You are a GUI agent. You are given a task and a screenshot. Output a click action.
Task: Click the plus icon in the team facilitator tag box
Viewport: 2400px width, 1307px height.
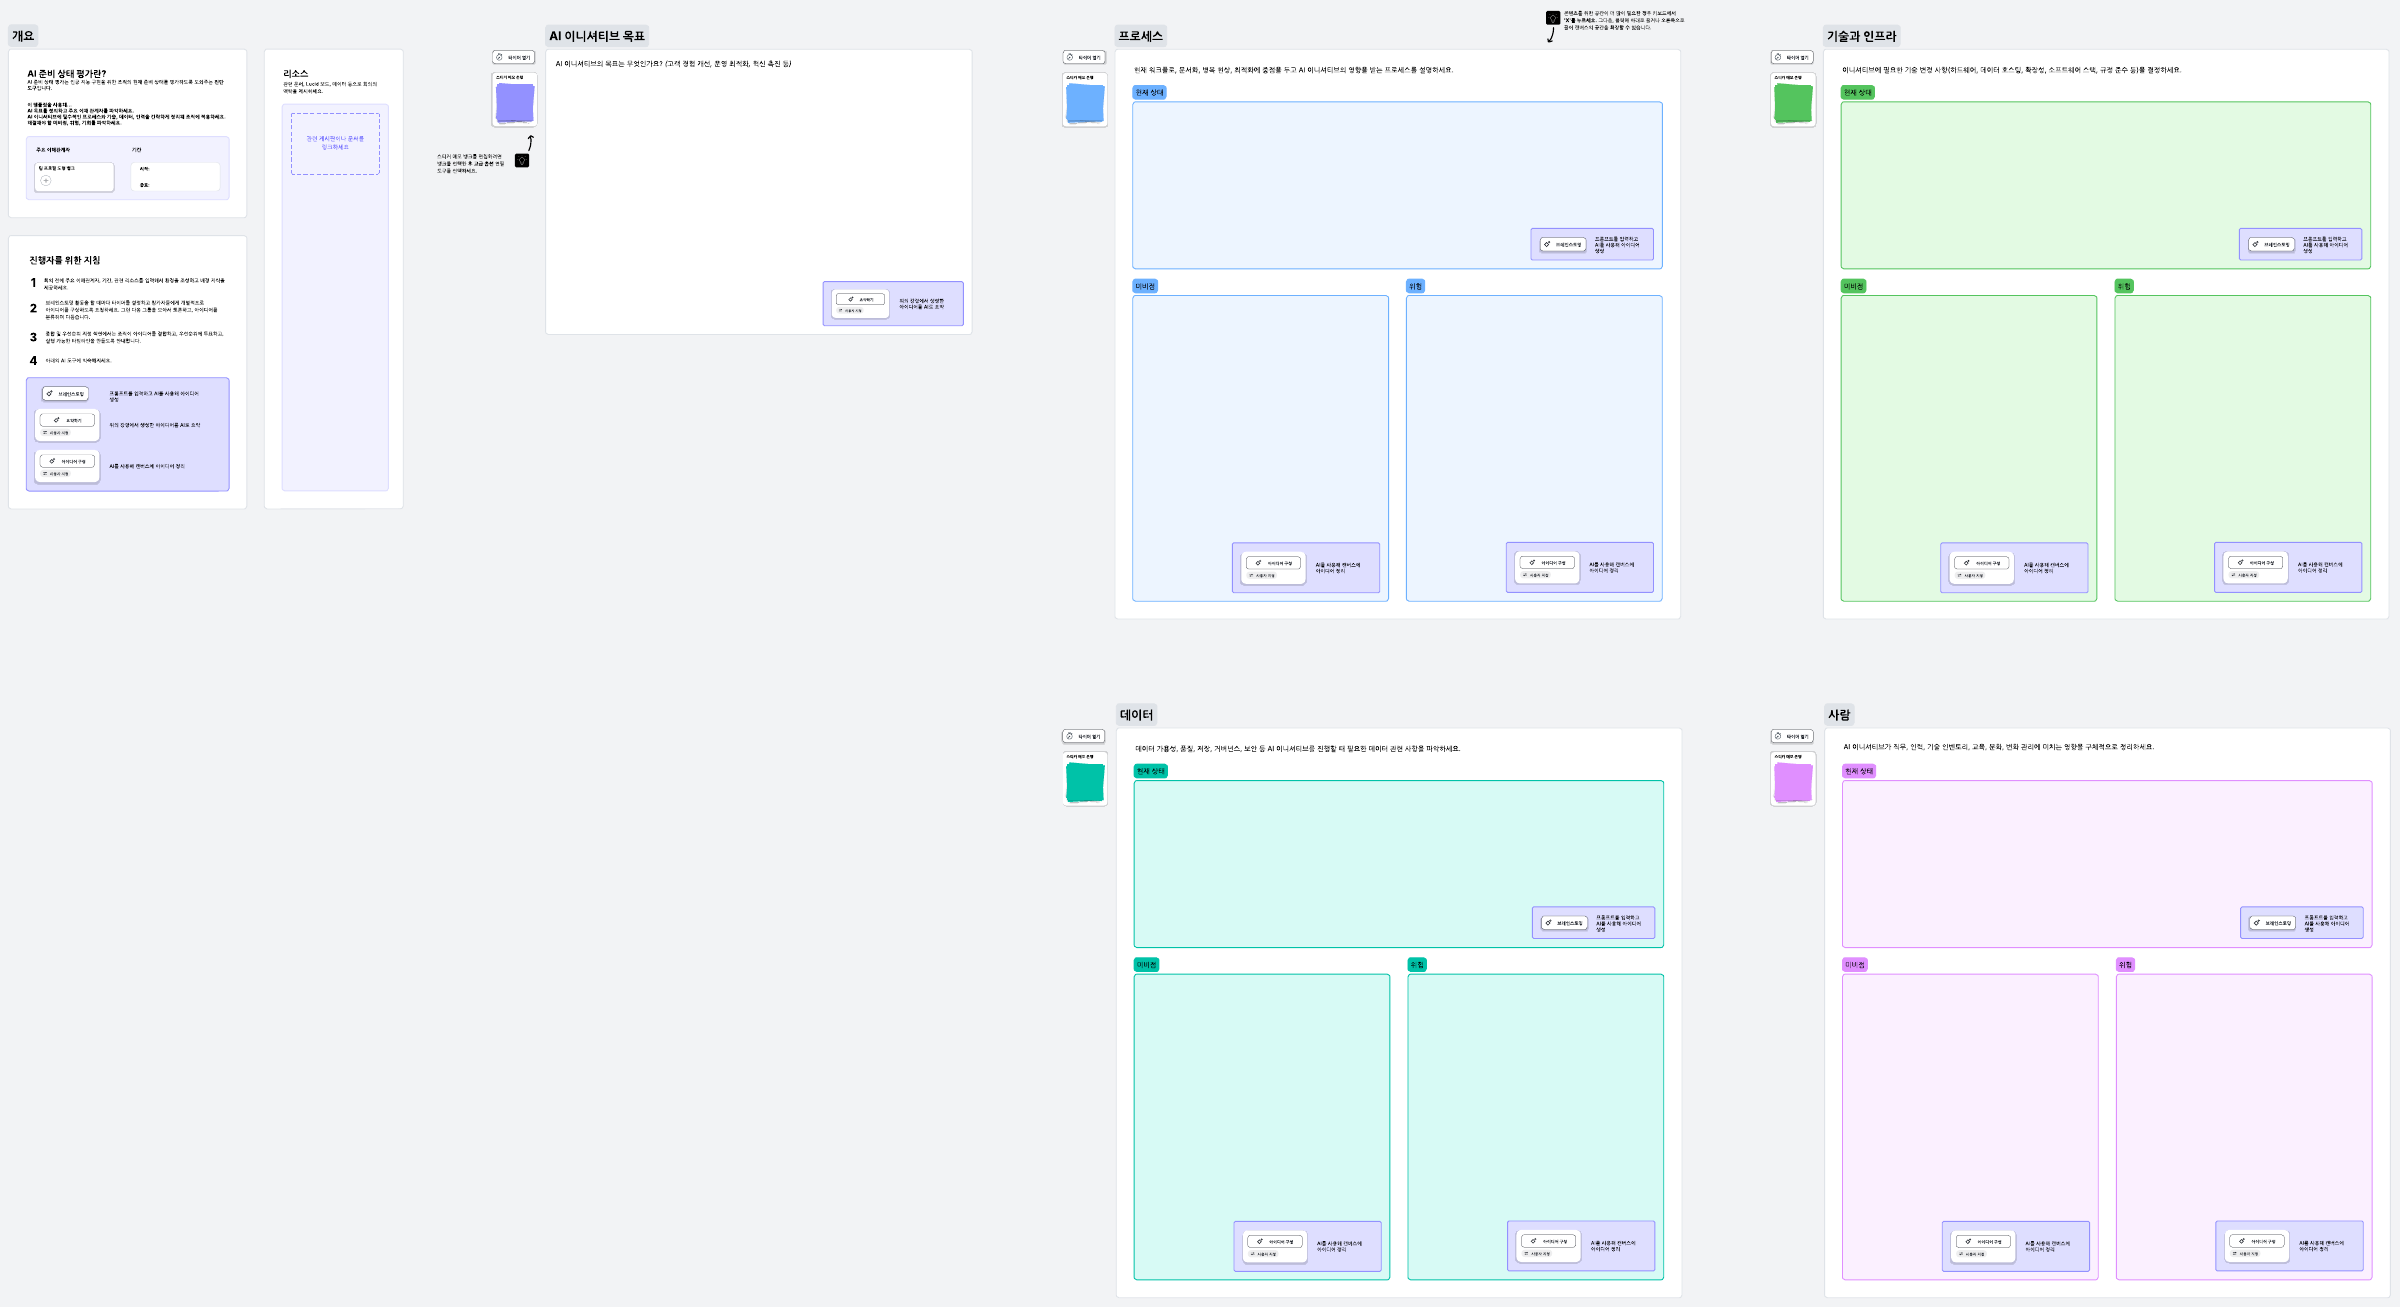click(46, 181)
